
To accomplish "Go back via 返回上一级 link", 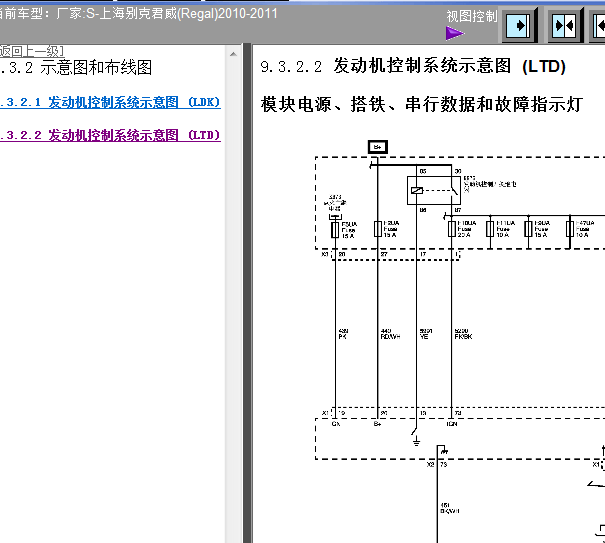I will 32,51.
